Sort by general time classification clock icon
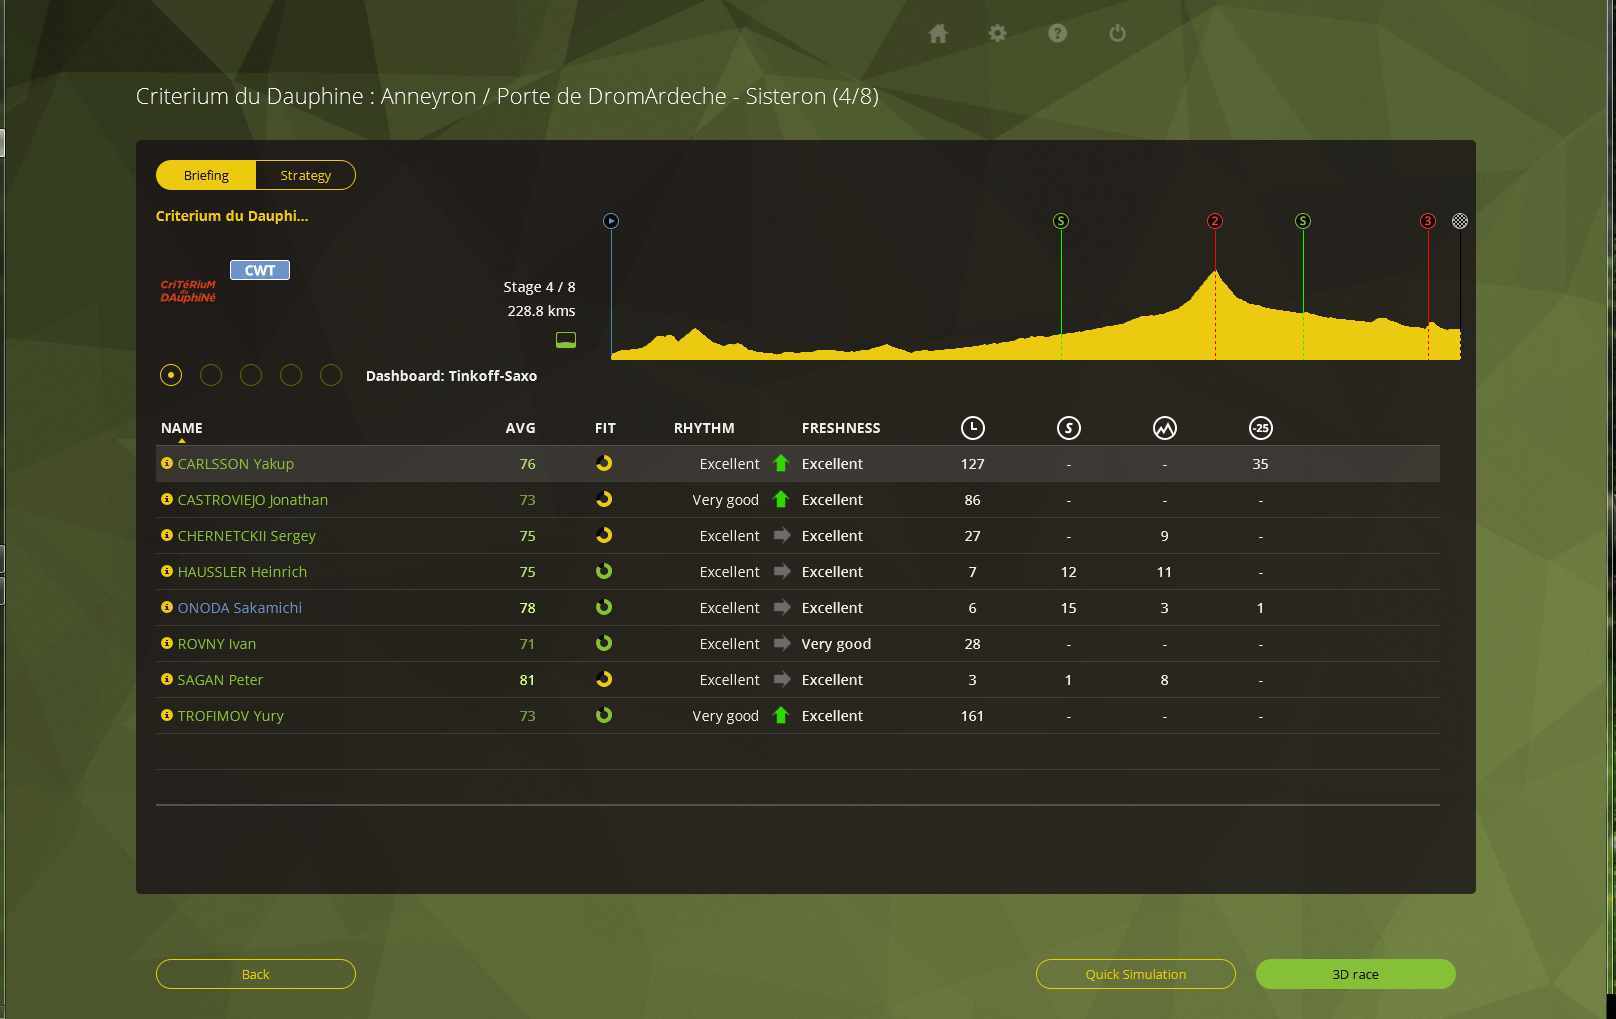Viewport: 1616px width, 1019px height. (x=973, y=428)
